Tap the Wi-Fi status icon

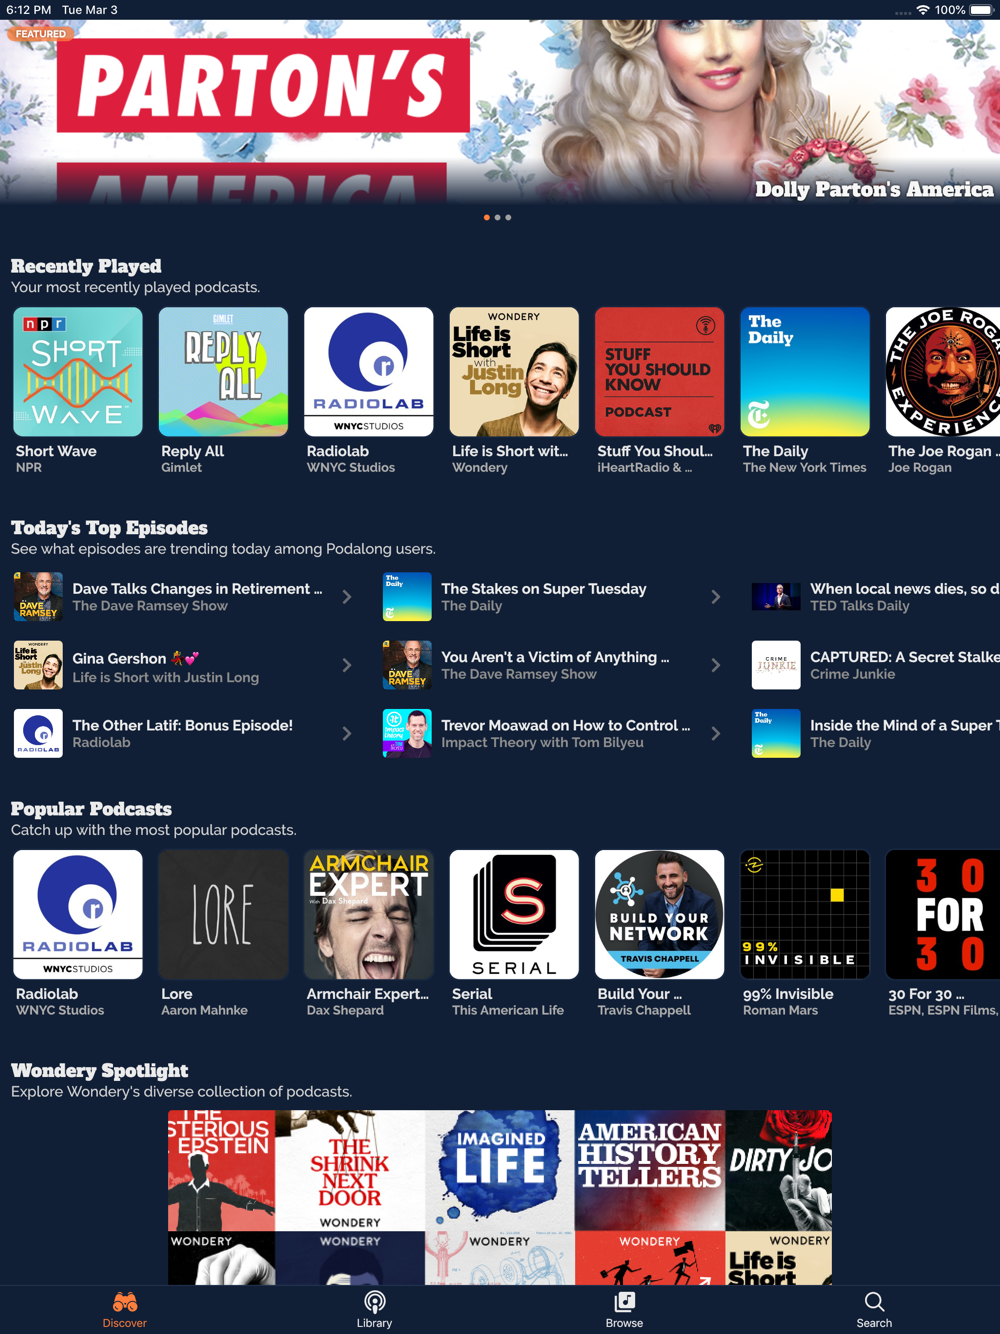(922, 10)
